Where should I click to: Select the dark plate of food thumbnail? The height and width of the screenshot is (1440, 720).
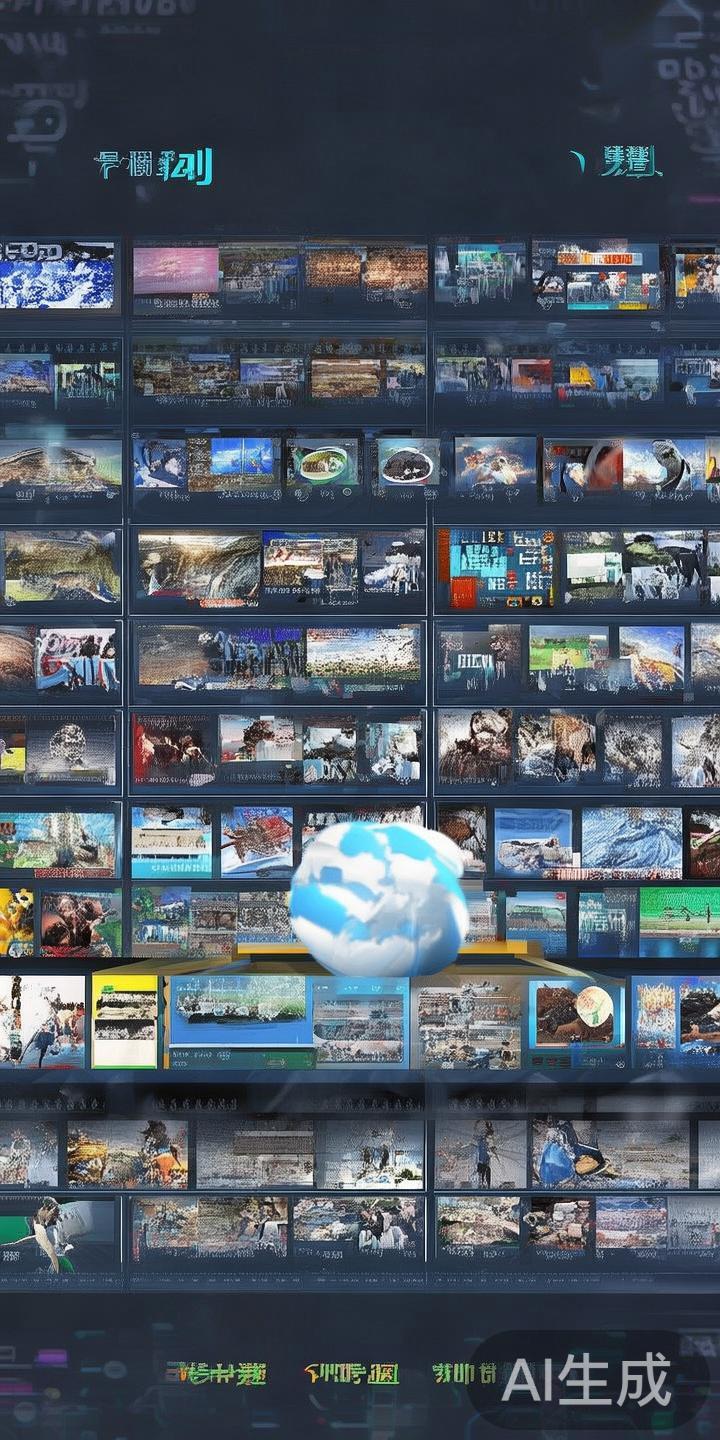(408, 463)
